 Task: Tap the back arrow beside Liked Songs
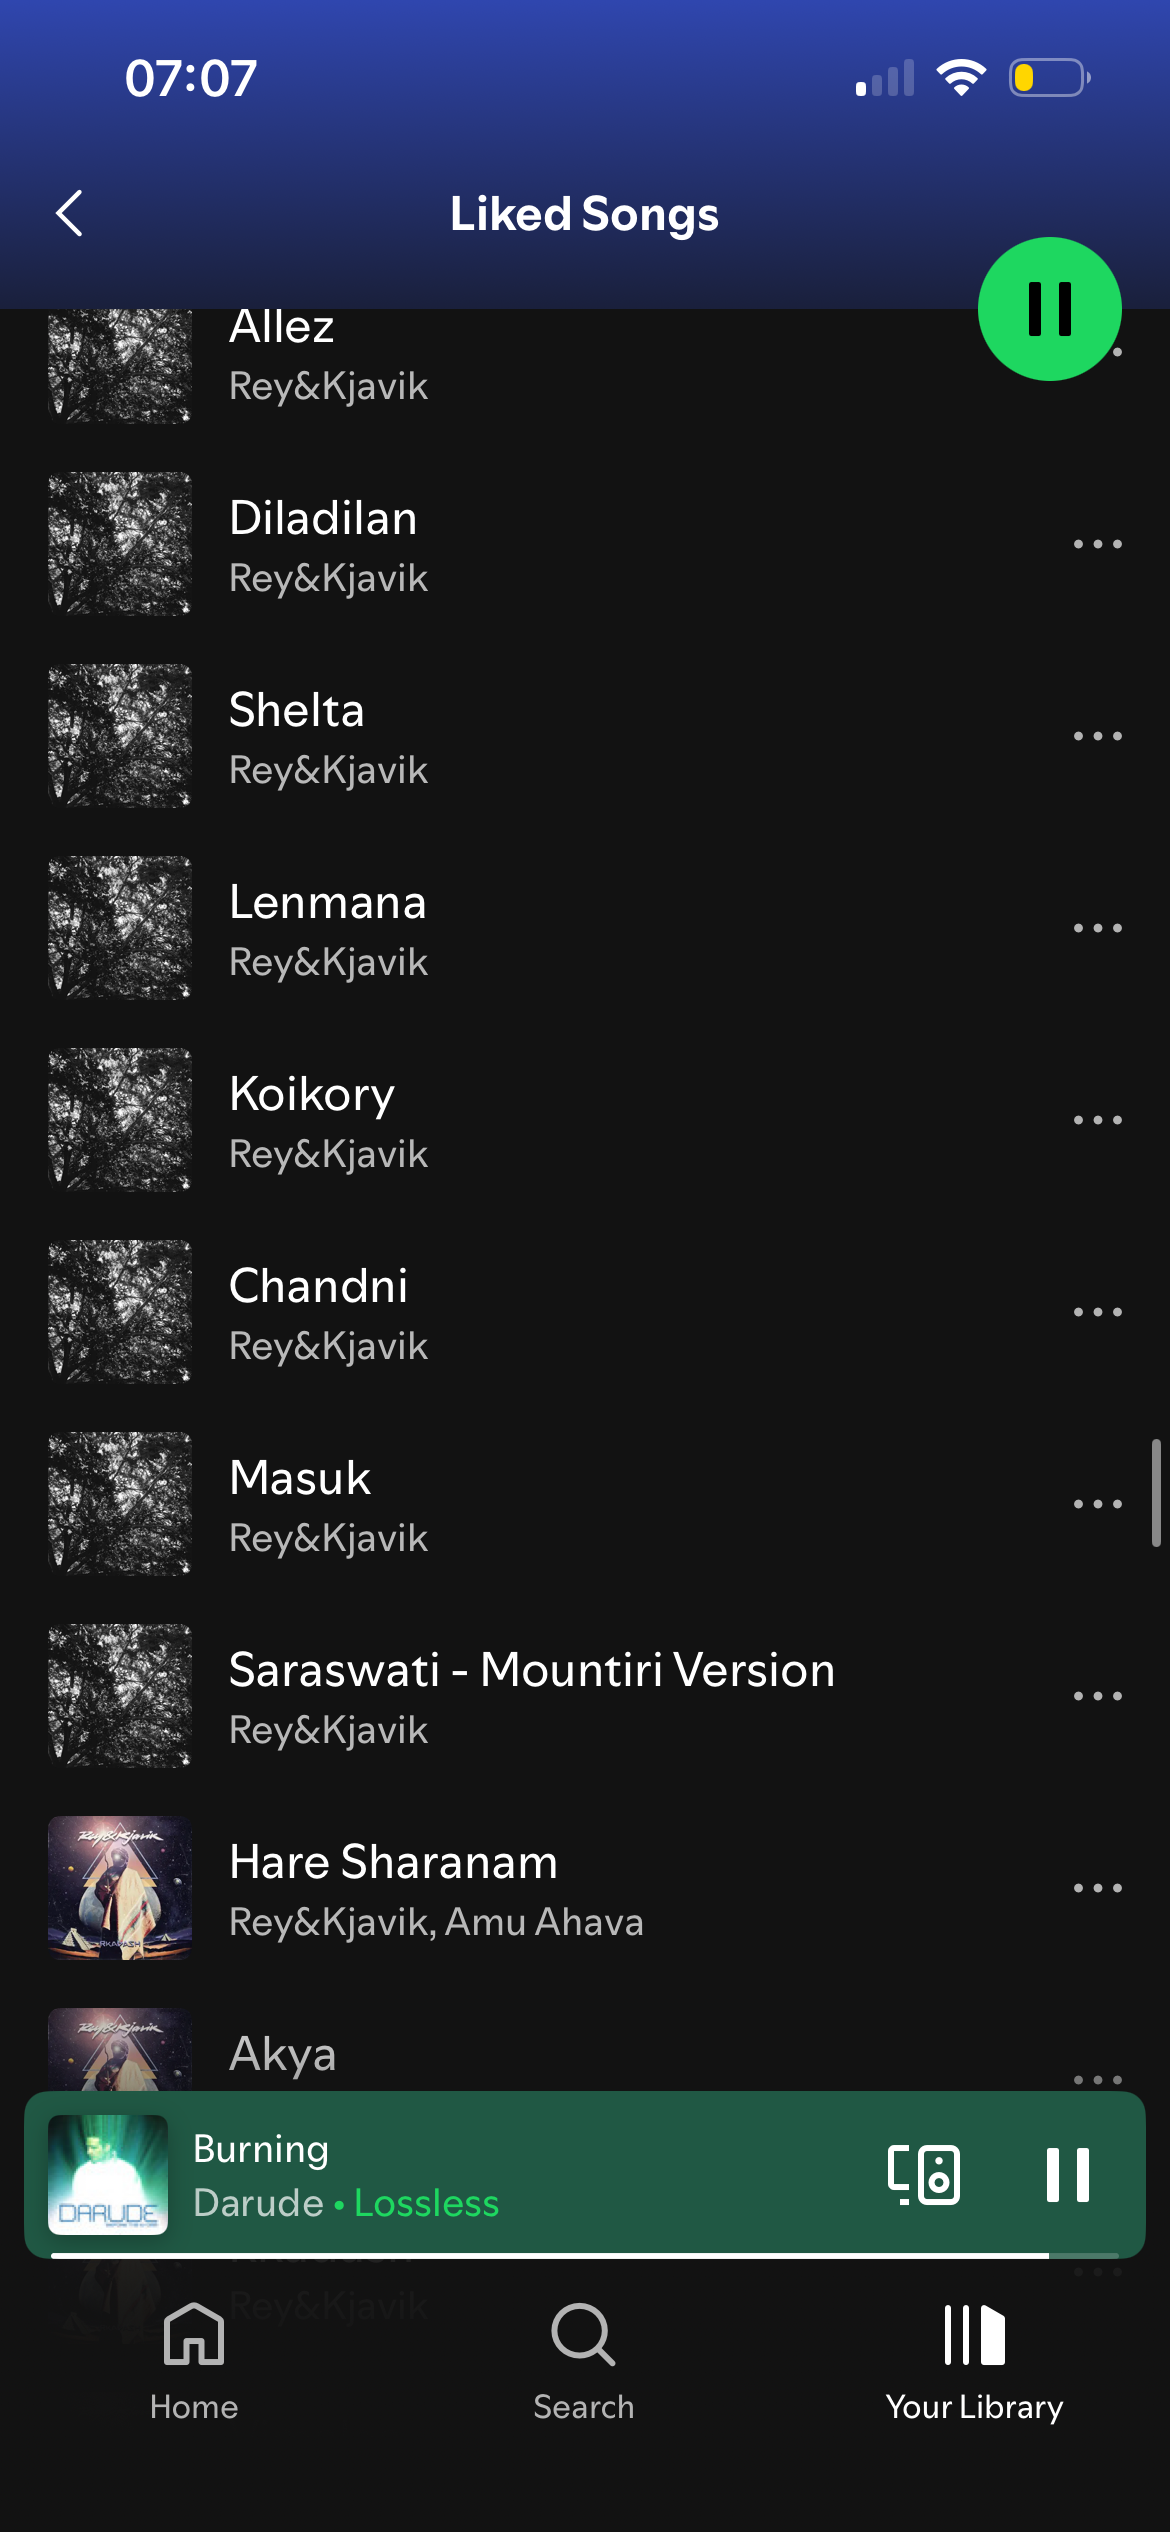pos(69,213)
